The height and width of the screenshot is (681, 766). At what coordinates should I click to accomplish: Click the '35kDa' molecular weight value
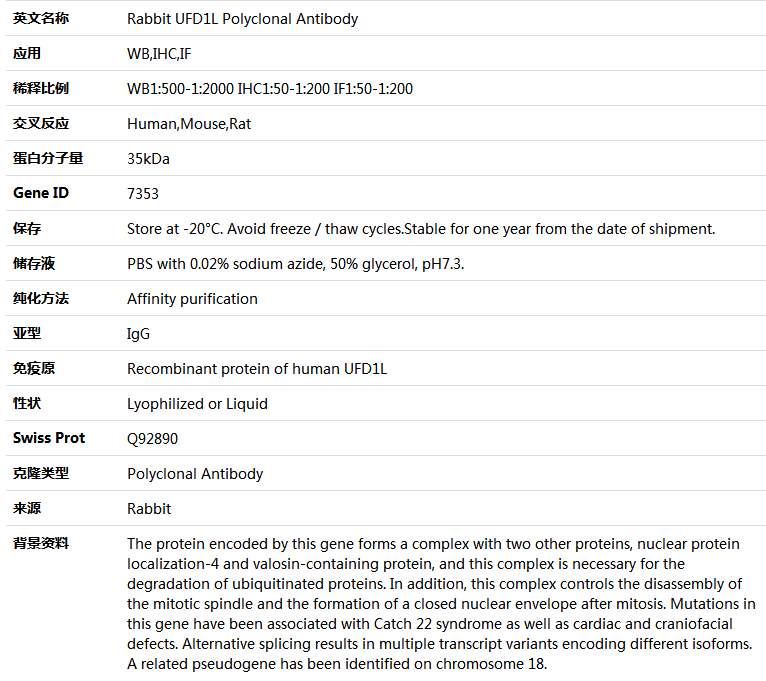point(148,159)
